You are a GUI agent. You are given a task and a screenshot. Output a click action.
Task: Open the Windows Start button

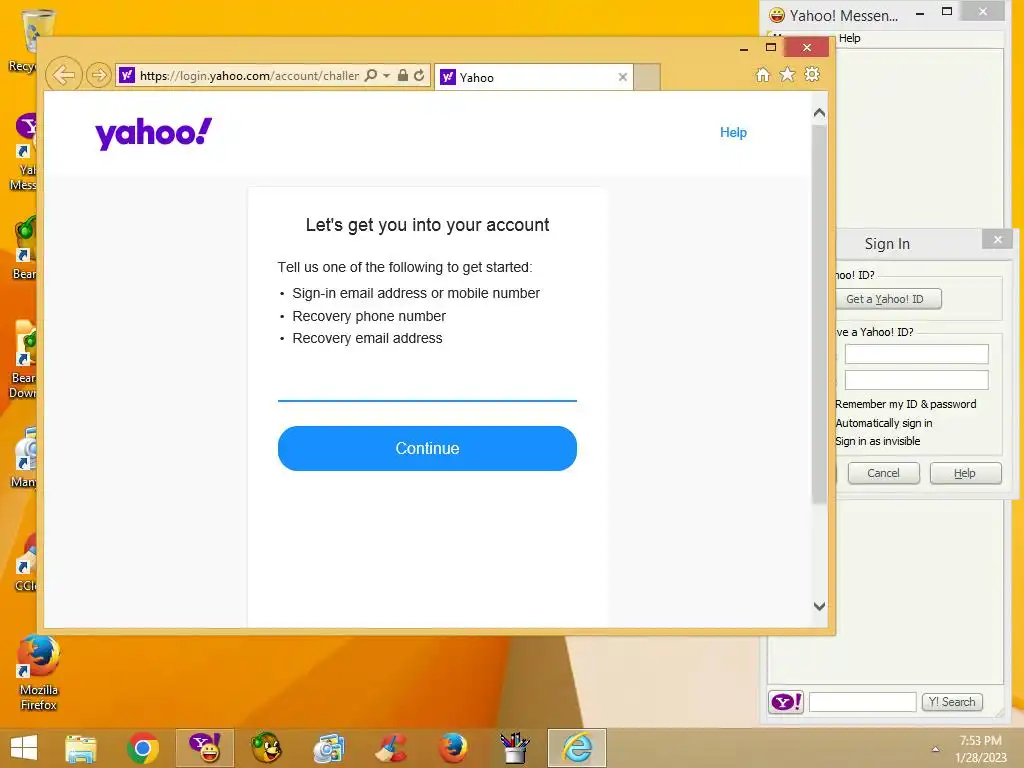click(x=24, y=748)
